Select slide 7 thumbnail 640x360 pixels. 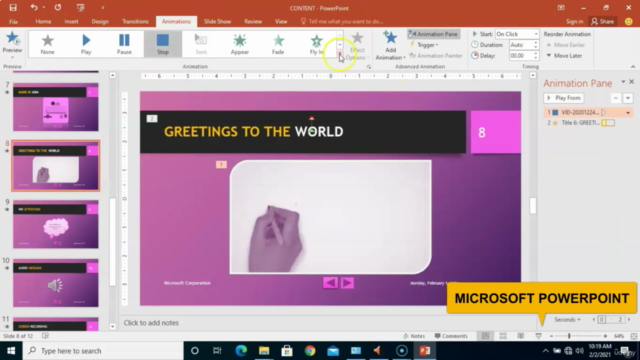click(x=56, y=107)
